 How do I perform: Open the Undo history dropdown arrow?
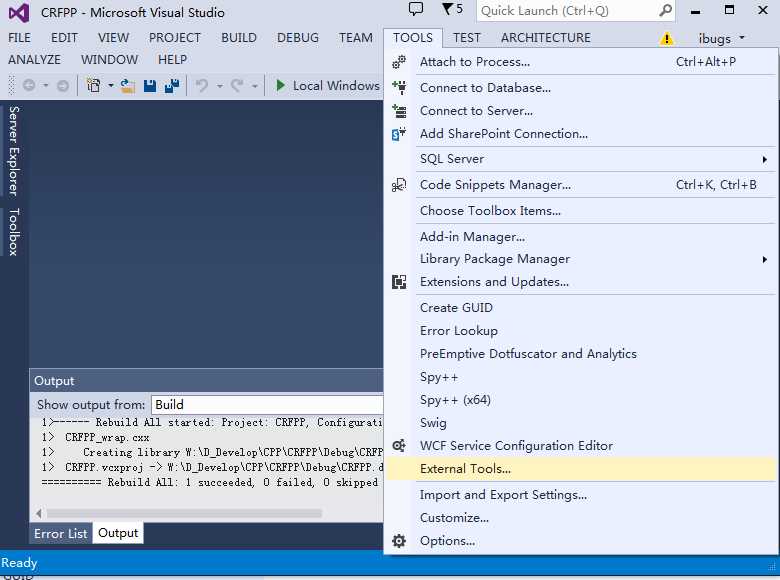[x=219, y=86]
